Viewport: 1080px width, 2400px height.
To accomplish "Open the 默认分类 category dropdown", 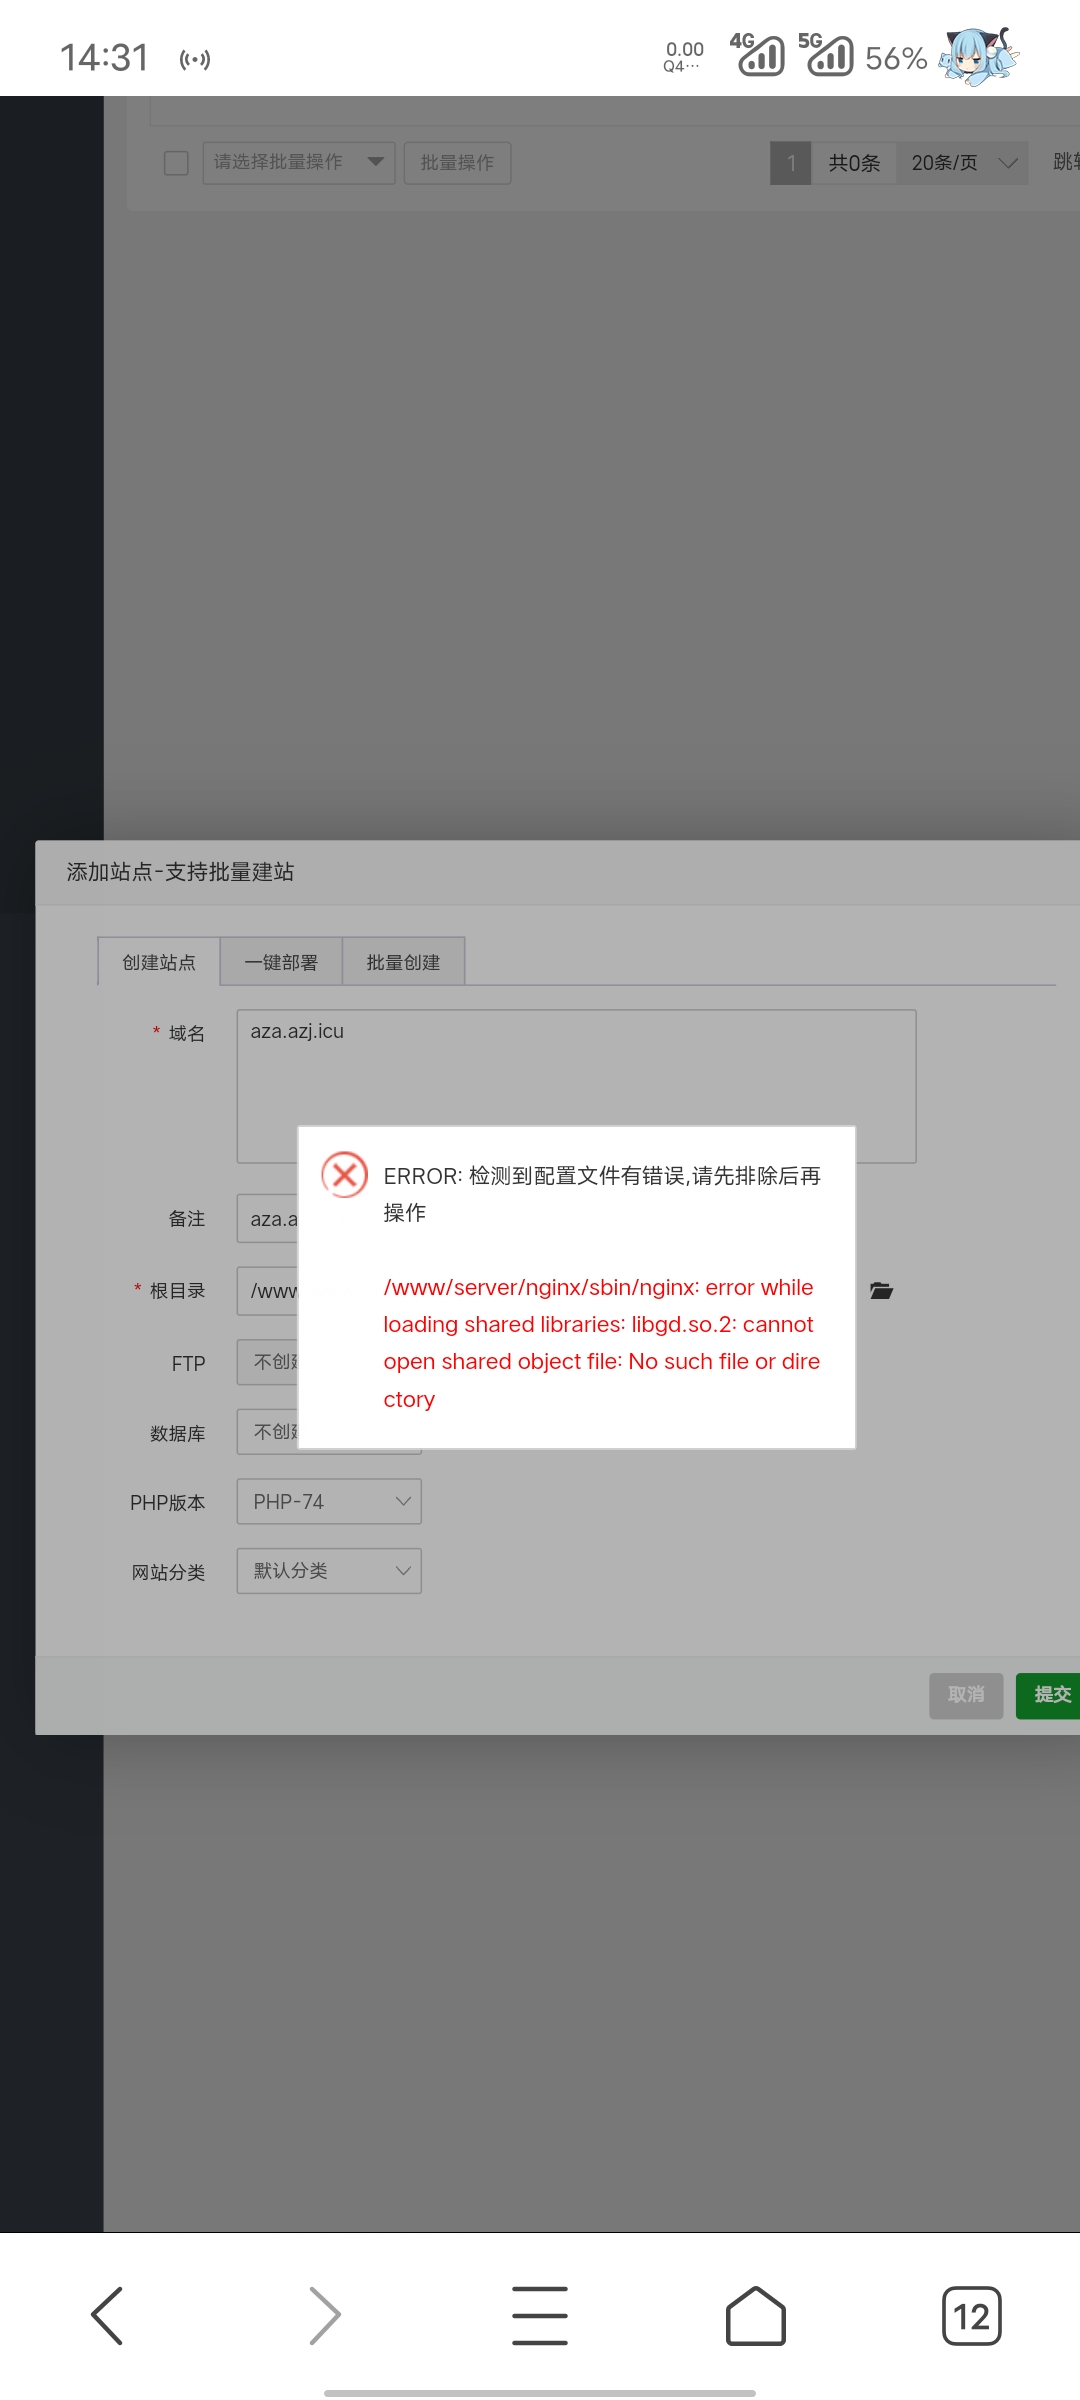I will click(329, 1571).
